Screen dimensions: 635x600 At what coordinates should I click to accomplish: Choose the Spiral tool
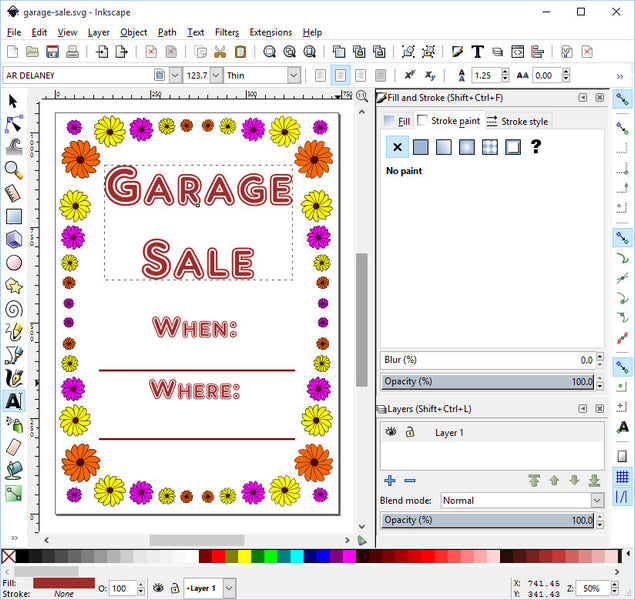pyautogui.click(x=14, y=308)
